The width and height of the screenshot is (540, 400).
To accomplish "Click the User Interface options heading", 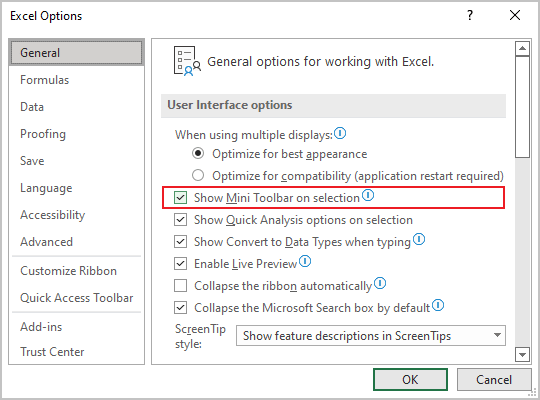I will point(230,105).
